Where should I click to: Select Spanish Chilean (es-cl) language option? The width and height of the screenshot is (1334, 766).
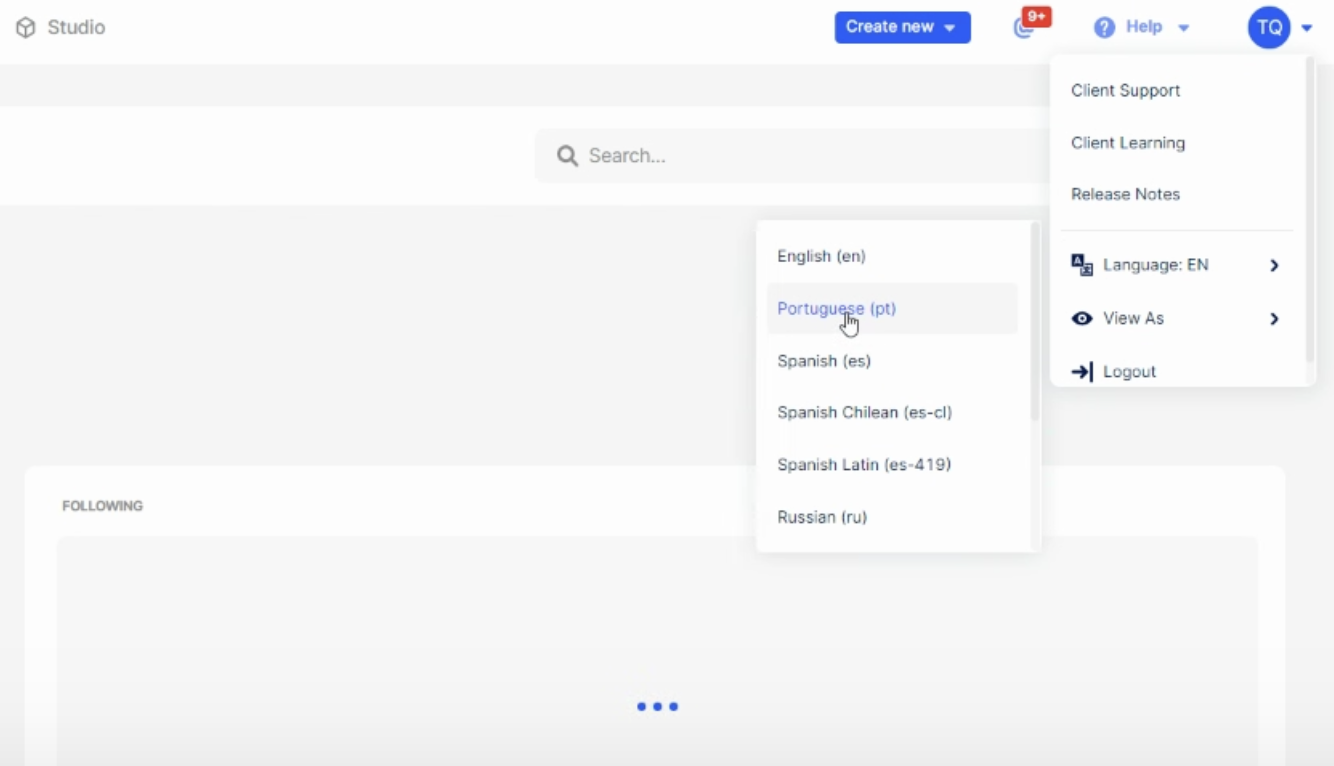pos(864,412)
